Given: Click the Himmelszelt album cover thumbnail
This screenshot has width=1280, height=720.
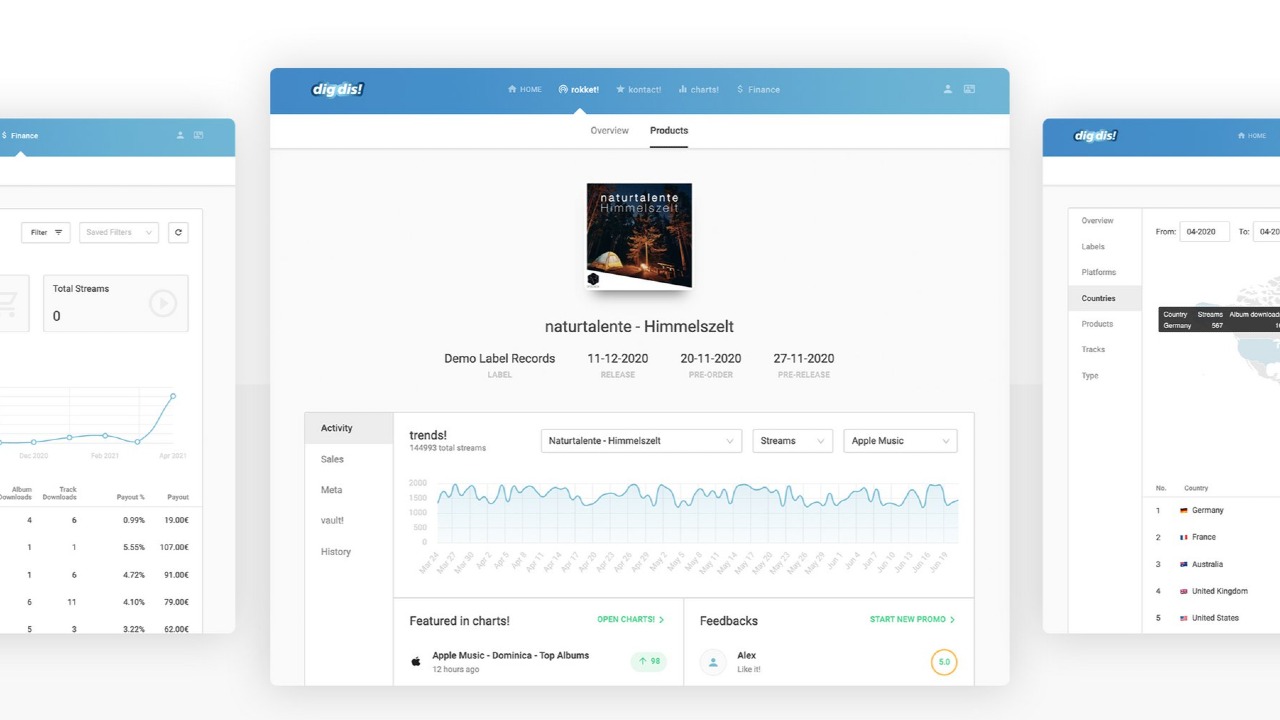Looking at the screenshot, I should [x=639, y=237].
